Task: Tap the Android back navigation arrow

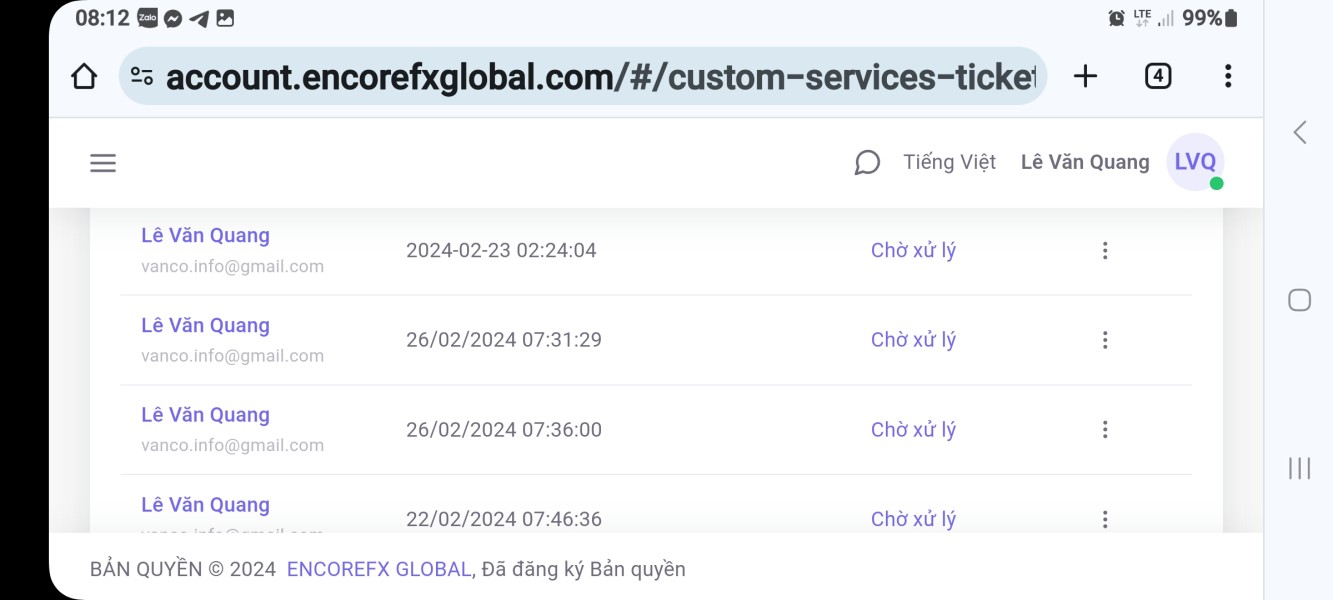Action: pos(1300,132)
